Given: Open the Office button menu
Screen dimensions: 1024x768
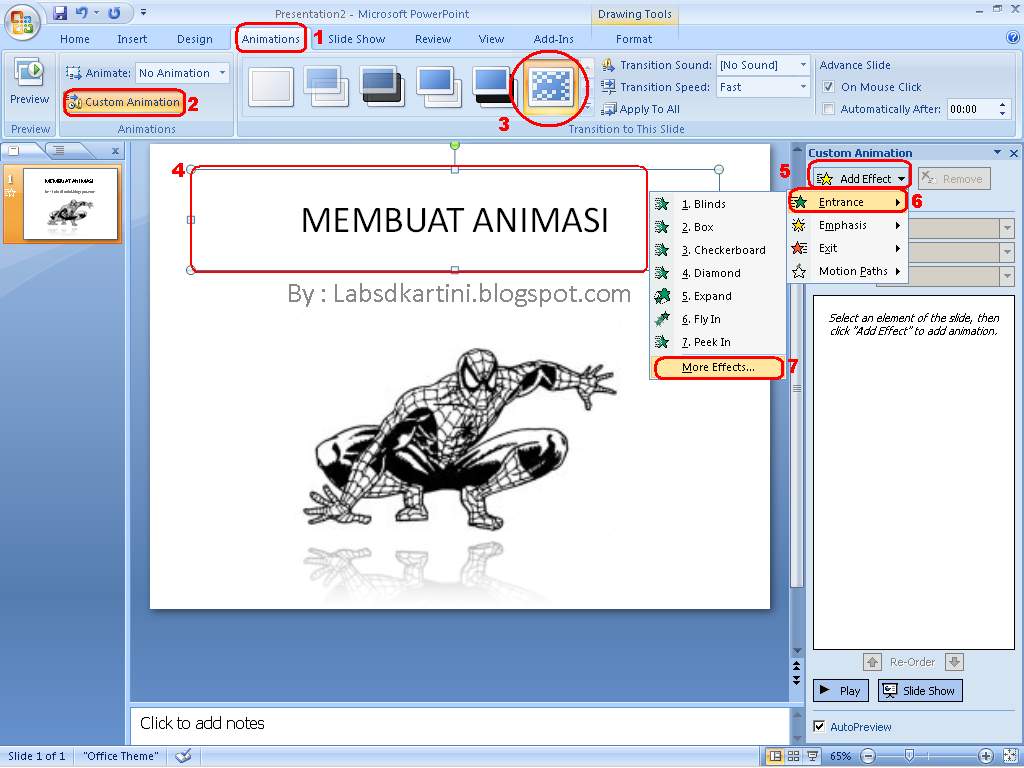Looking at the screenshot, I should point(22,23).
